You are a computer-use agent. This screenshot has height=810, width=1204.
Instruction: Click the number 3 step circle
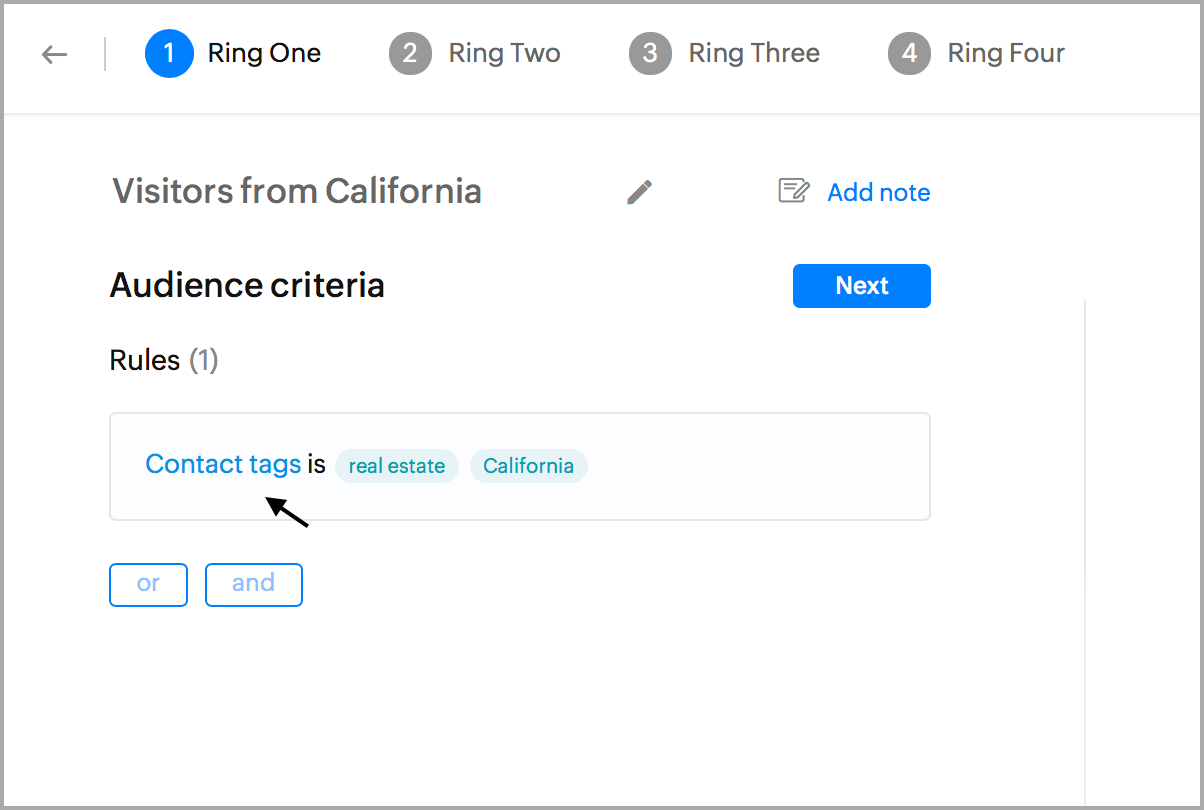pos(650,54)
